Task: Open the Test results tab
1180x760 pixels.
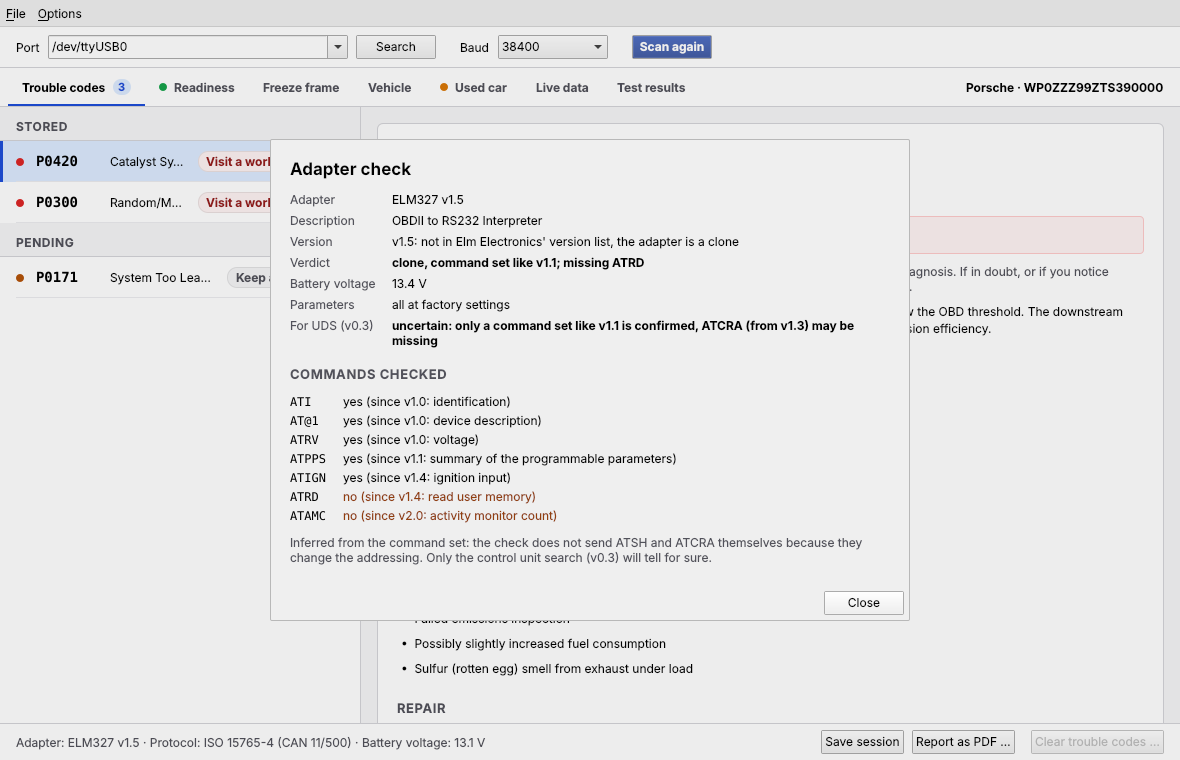Action: point(651,87)
